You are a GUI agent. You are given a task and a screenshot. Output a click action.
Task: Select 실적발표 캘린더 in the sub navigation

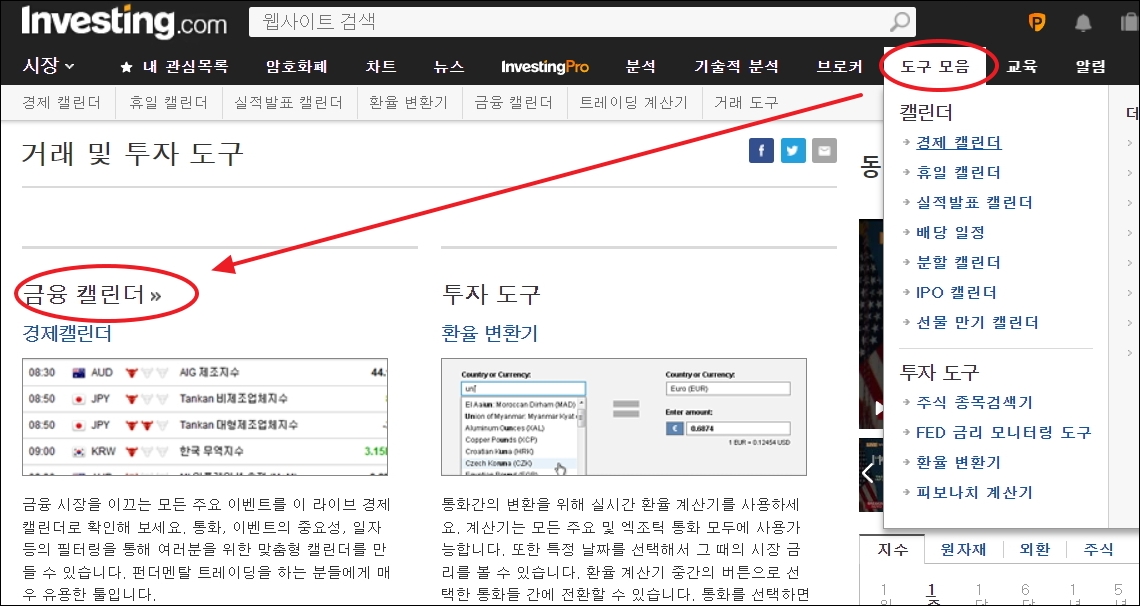289,103
